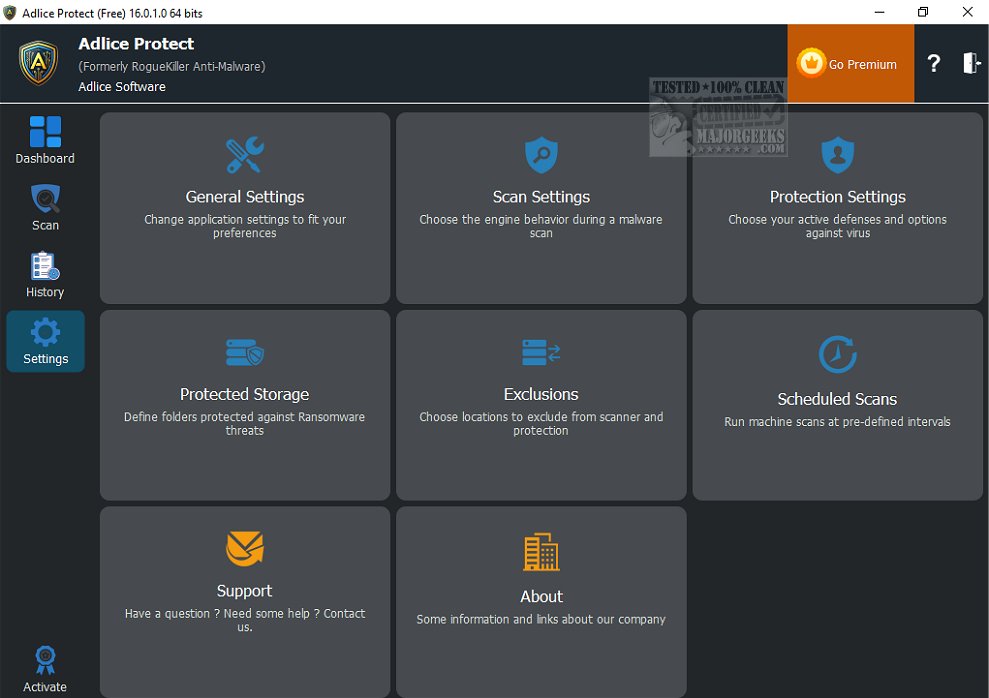Click the exit door icon in header
The width and height of the screenshot is (989, 698).
pos(971,63)
